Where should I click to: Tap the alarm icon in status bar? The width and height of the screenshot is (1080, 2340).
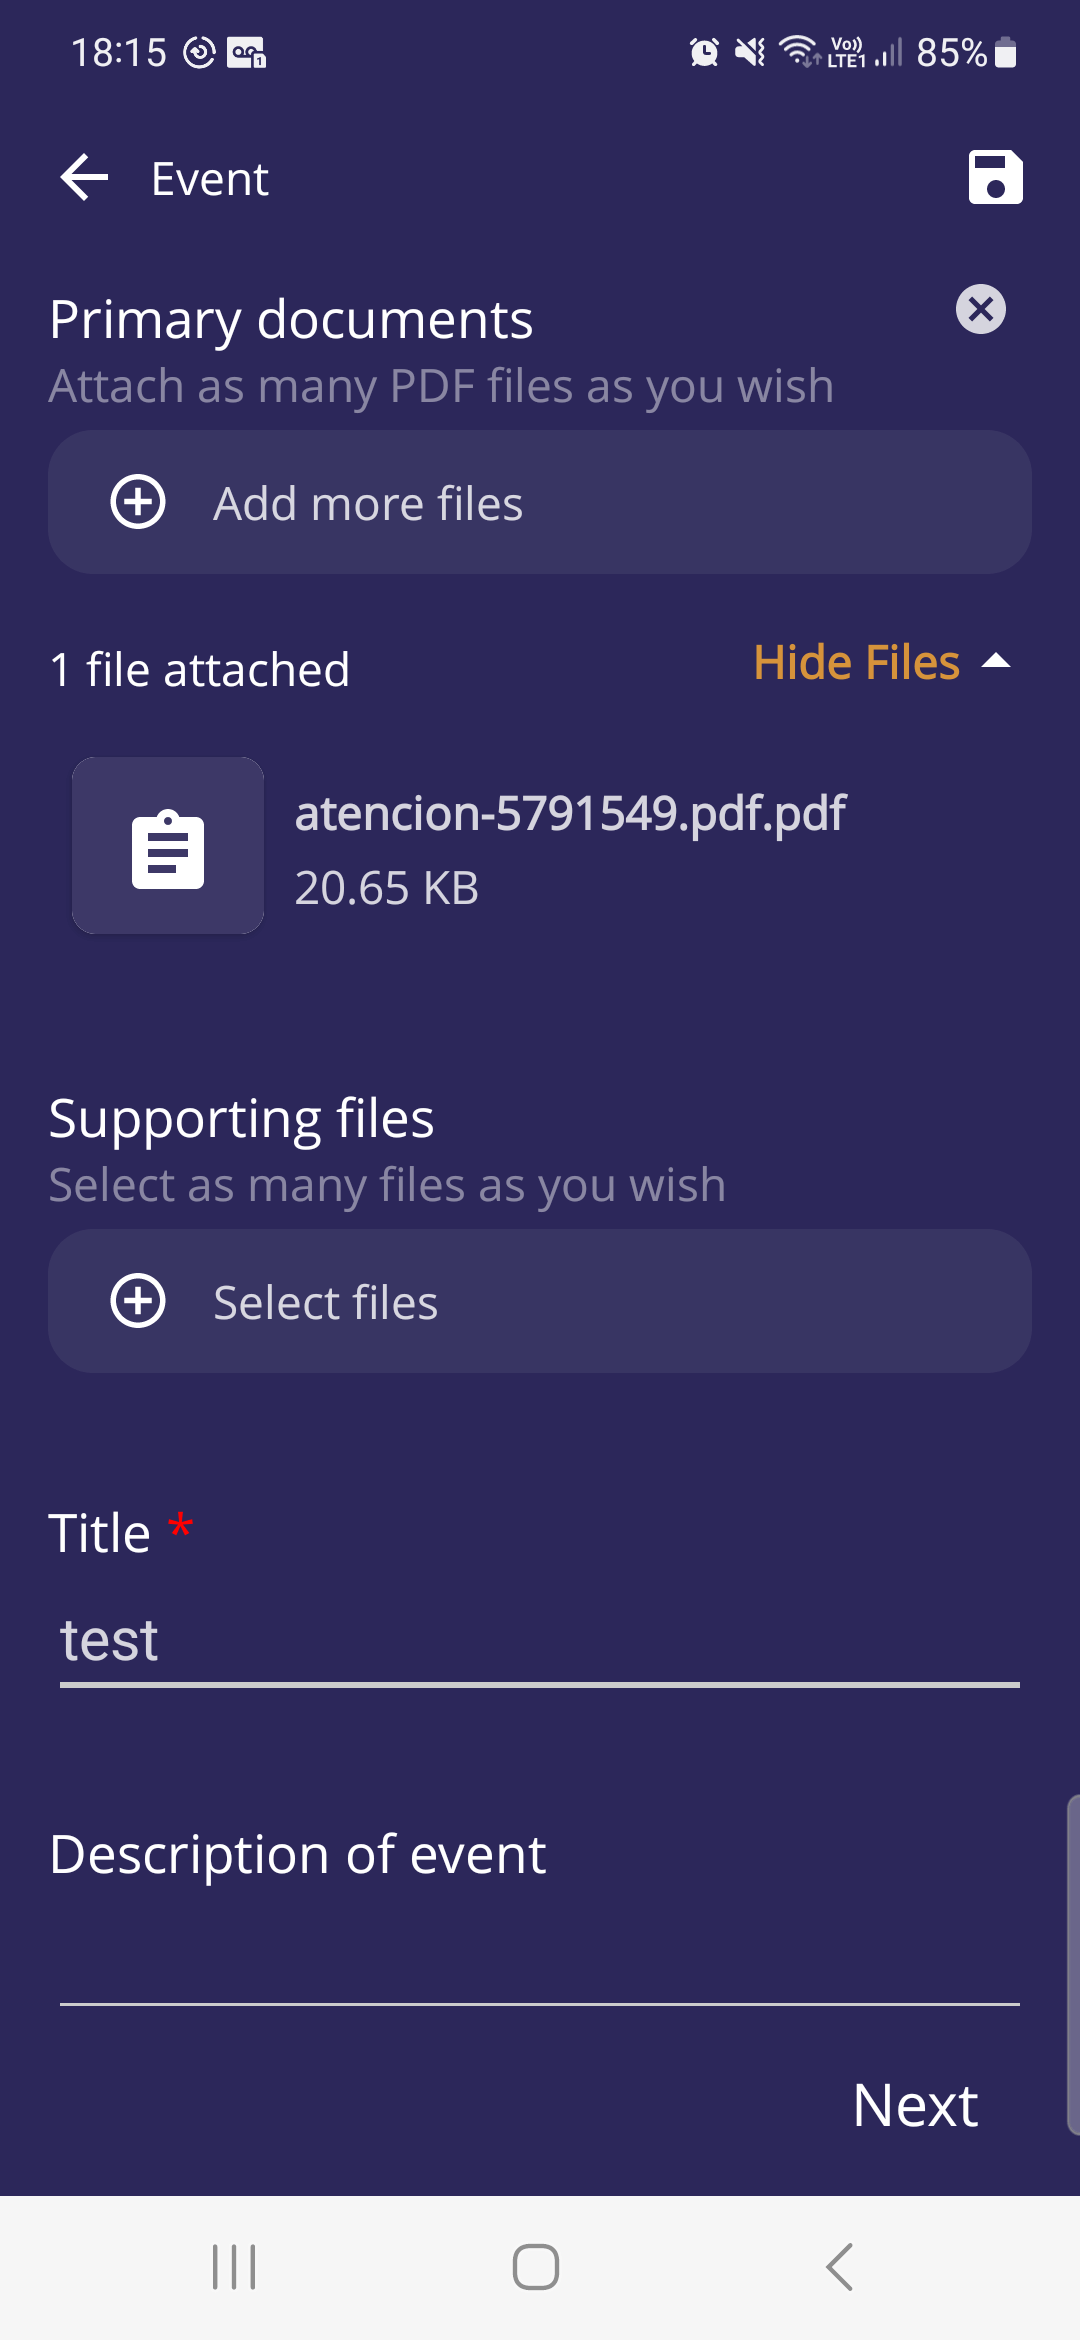tap(704, 52)
